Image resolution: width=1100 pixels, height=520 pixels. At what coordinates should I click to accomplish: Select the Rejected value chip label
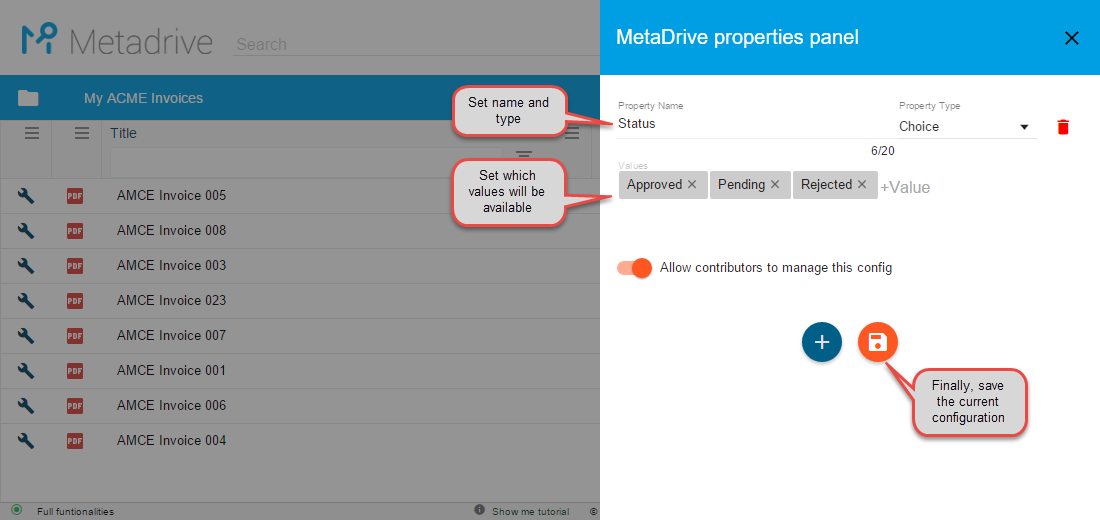point(826,185)
